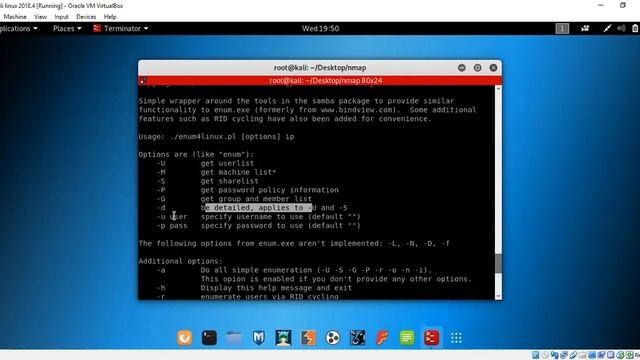This screenshot has width=640, height=360.
Task: Open the workspace indicator number 1
Action: 562,28
